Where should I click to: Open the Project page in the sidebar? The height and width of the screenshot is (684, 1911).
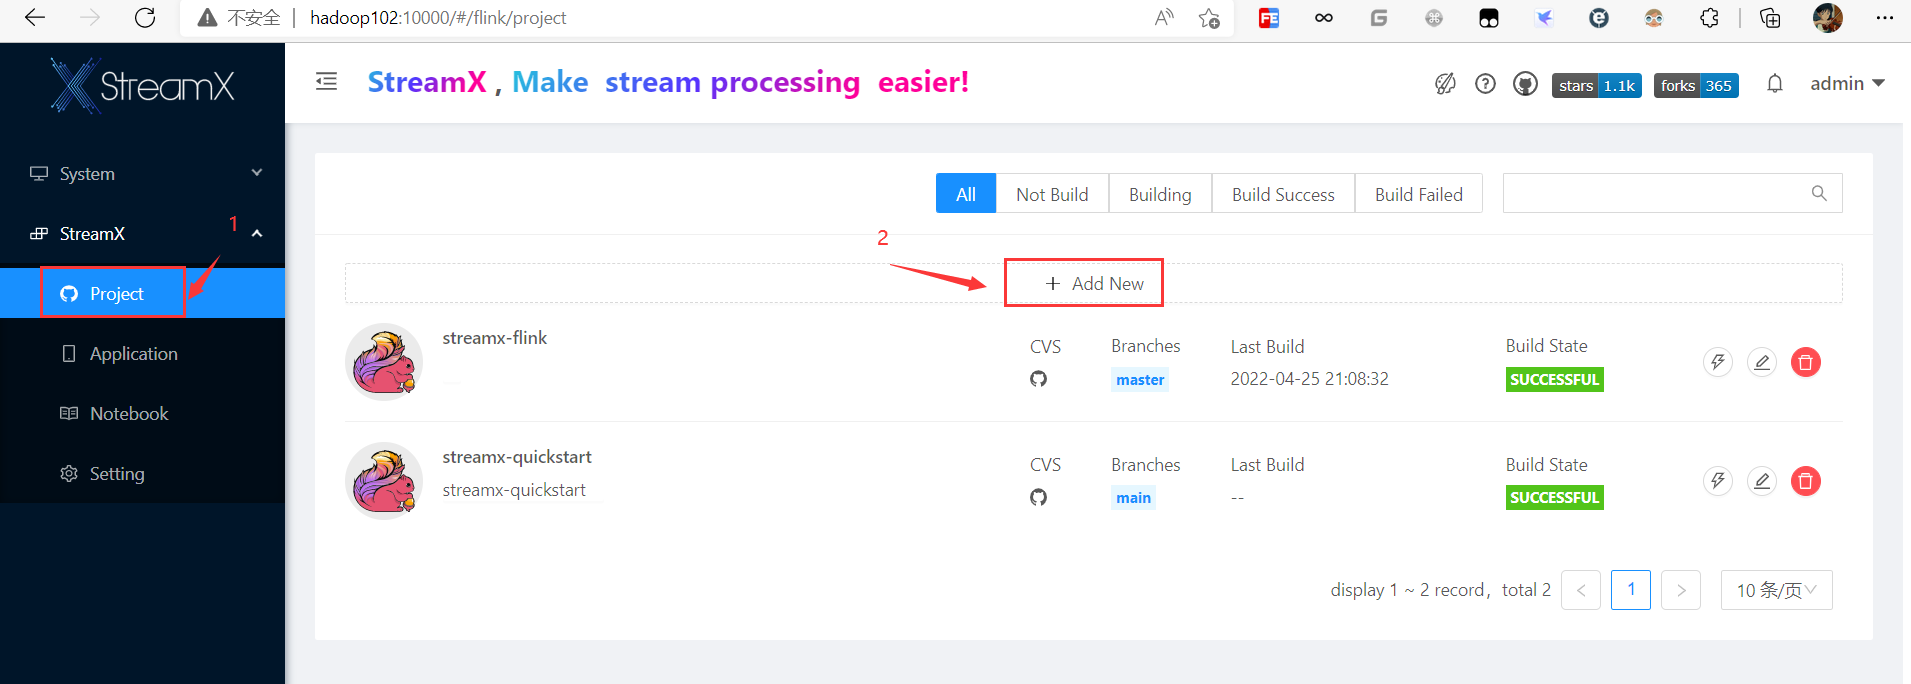pyautogui.click(x=143, y=293)
